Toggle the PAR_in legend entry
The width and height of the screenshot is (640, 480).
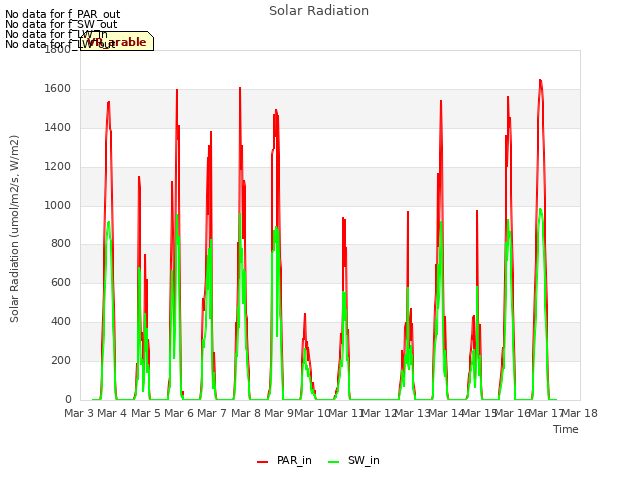(284, 460)
